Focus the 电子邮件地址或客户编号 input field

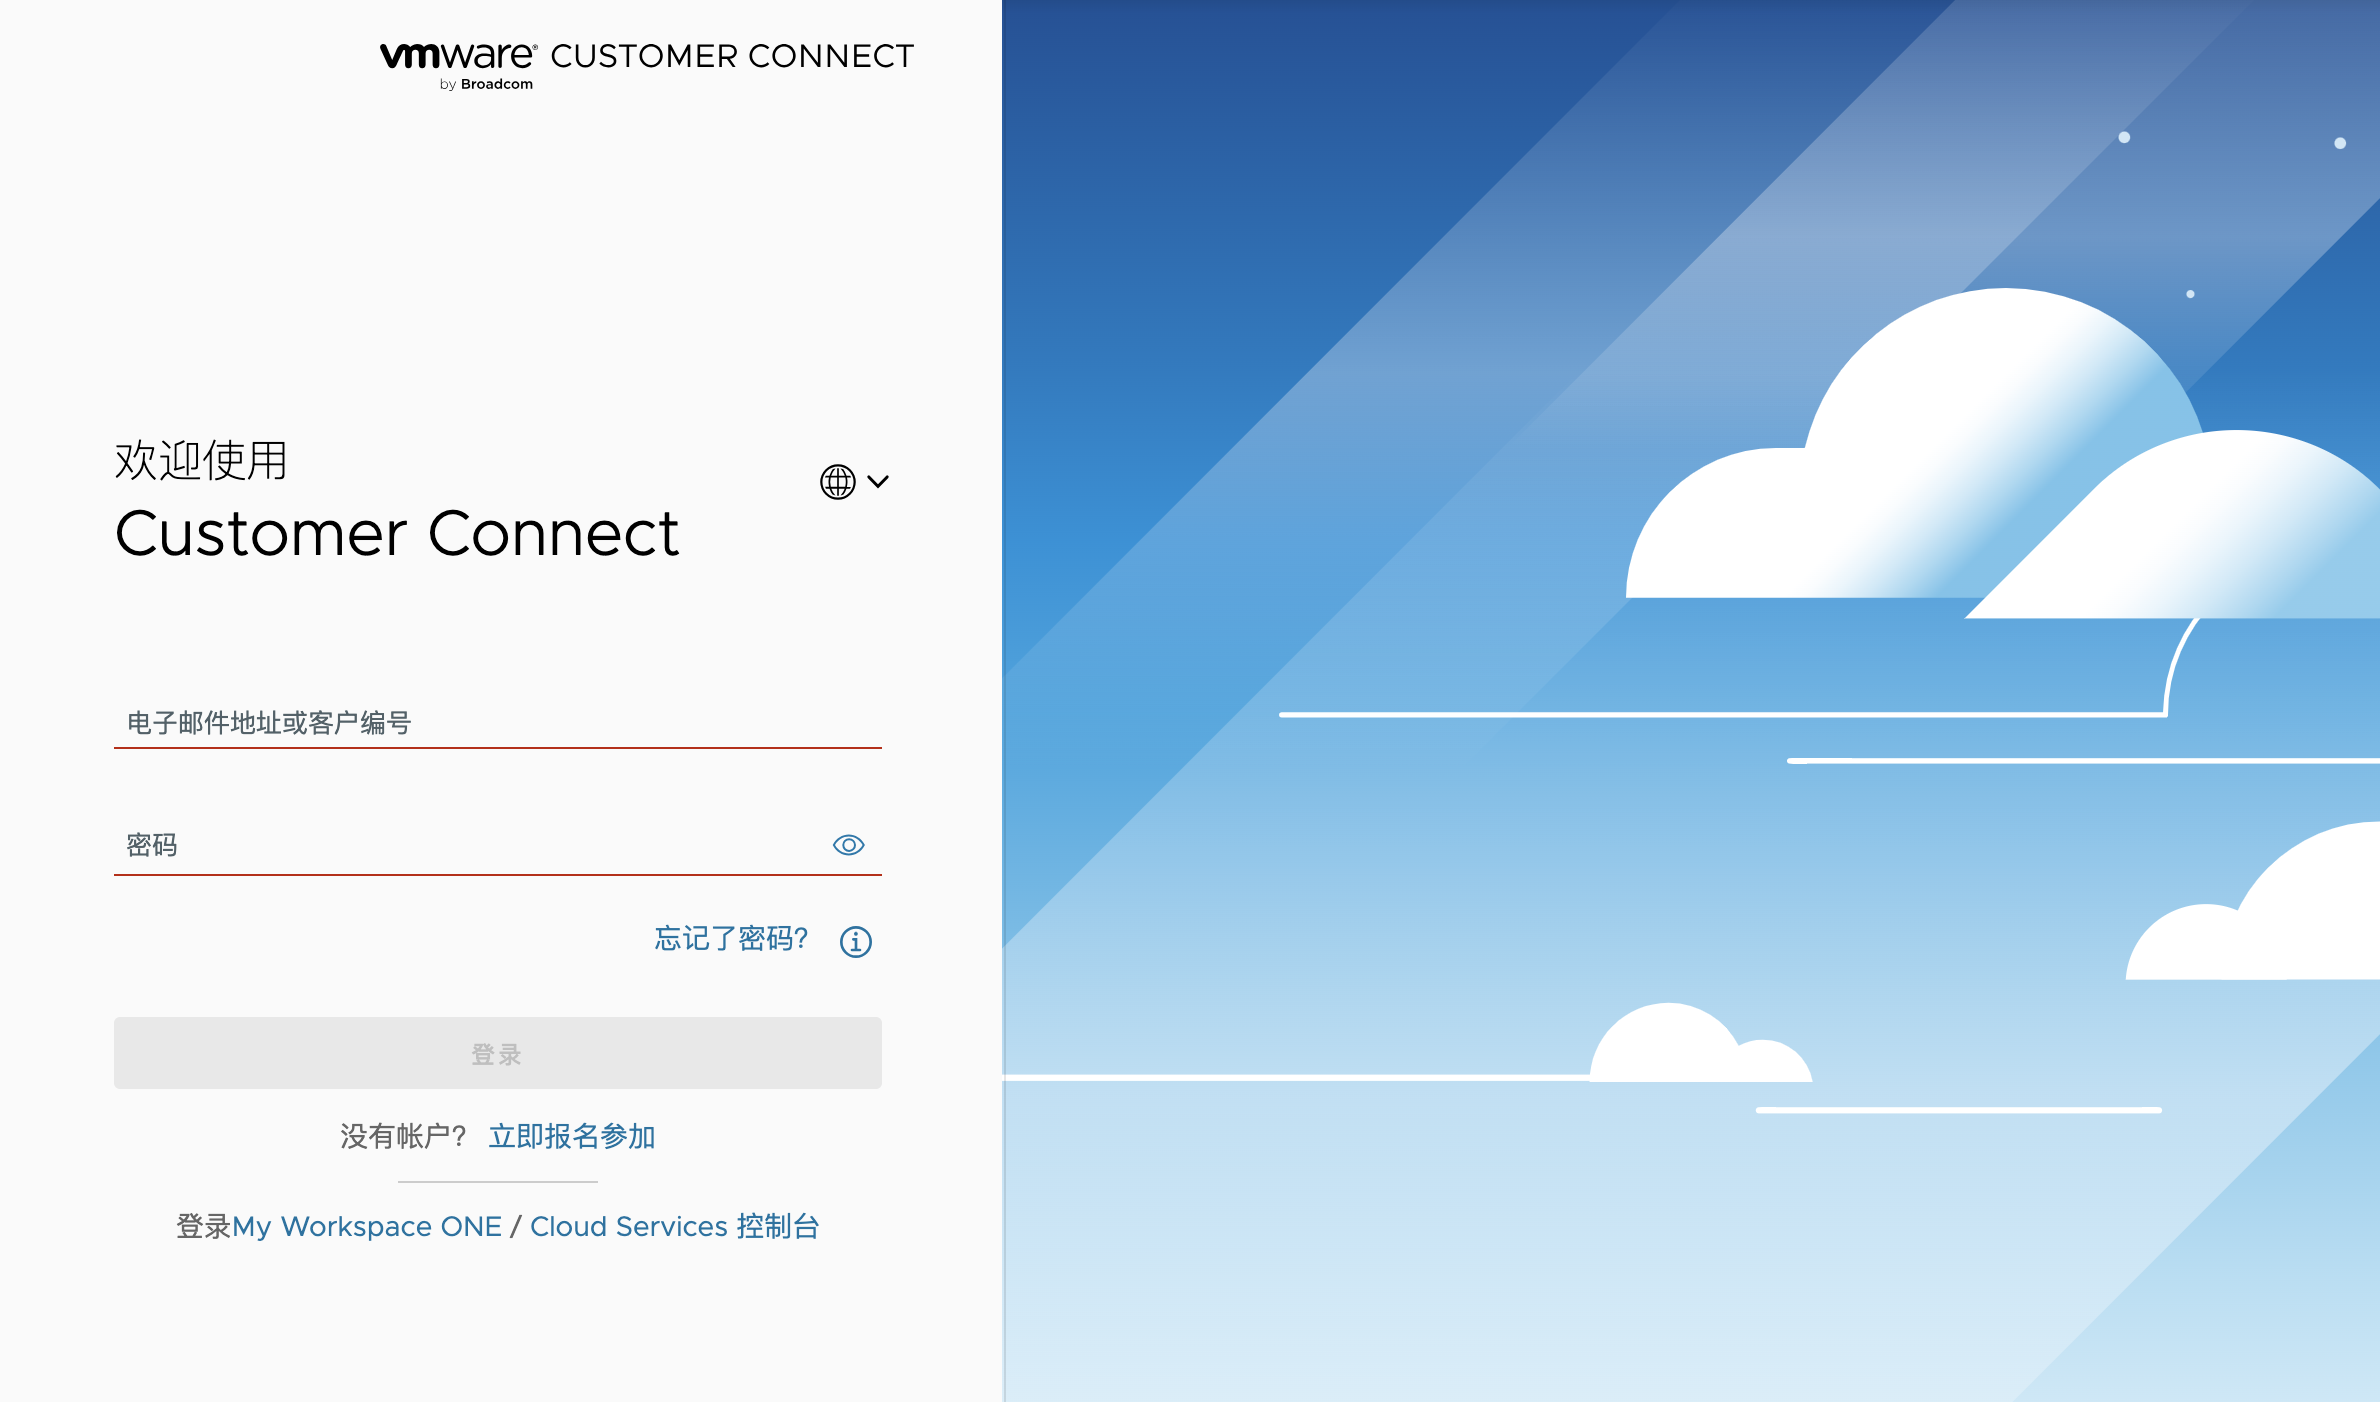click(x=498, y=722)
